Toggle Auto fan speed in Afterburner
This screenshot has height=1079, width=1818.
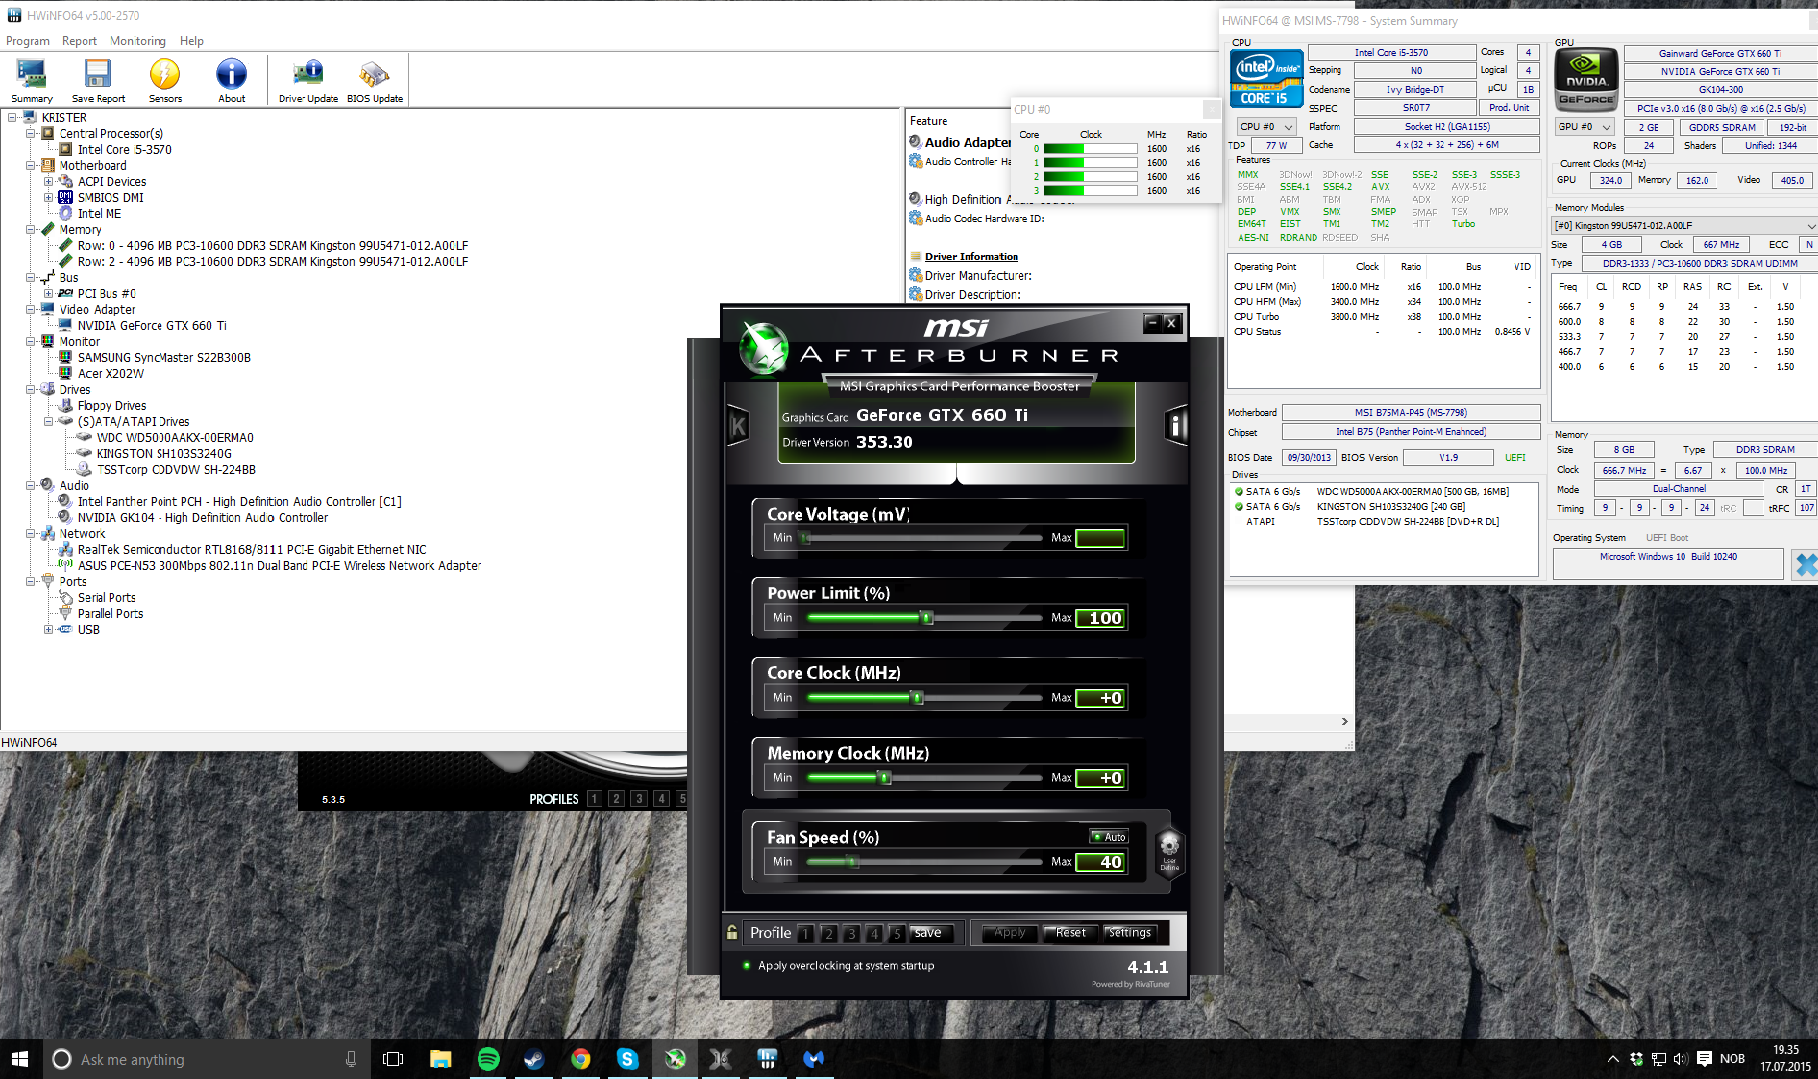[x=1109, y=836]
